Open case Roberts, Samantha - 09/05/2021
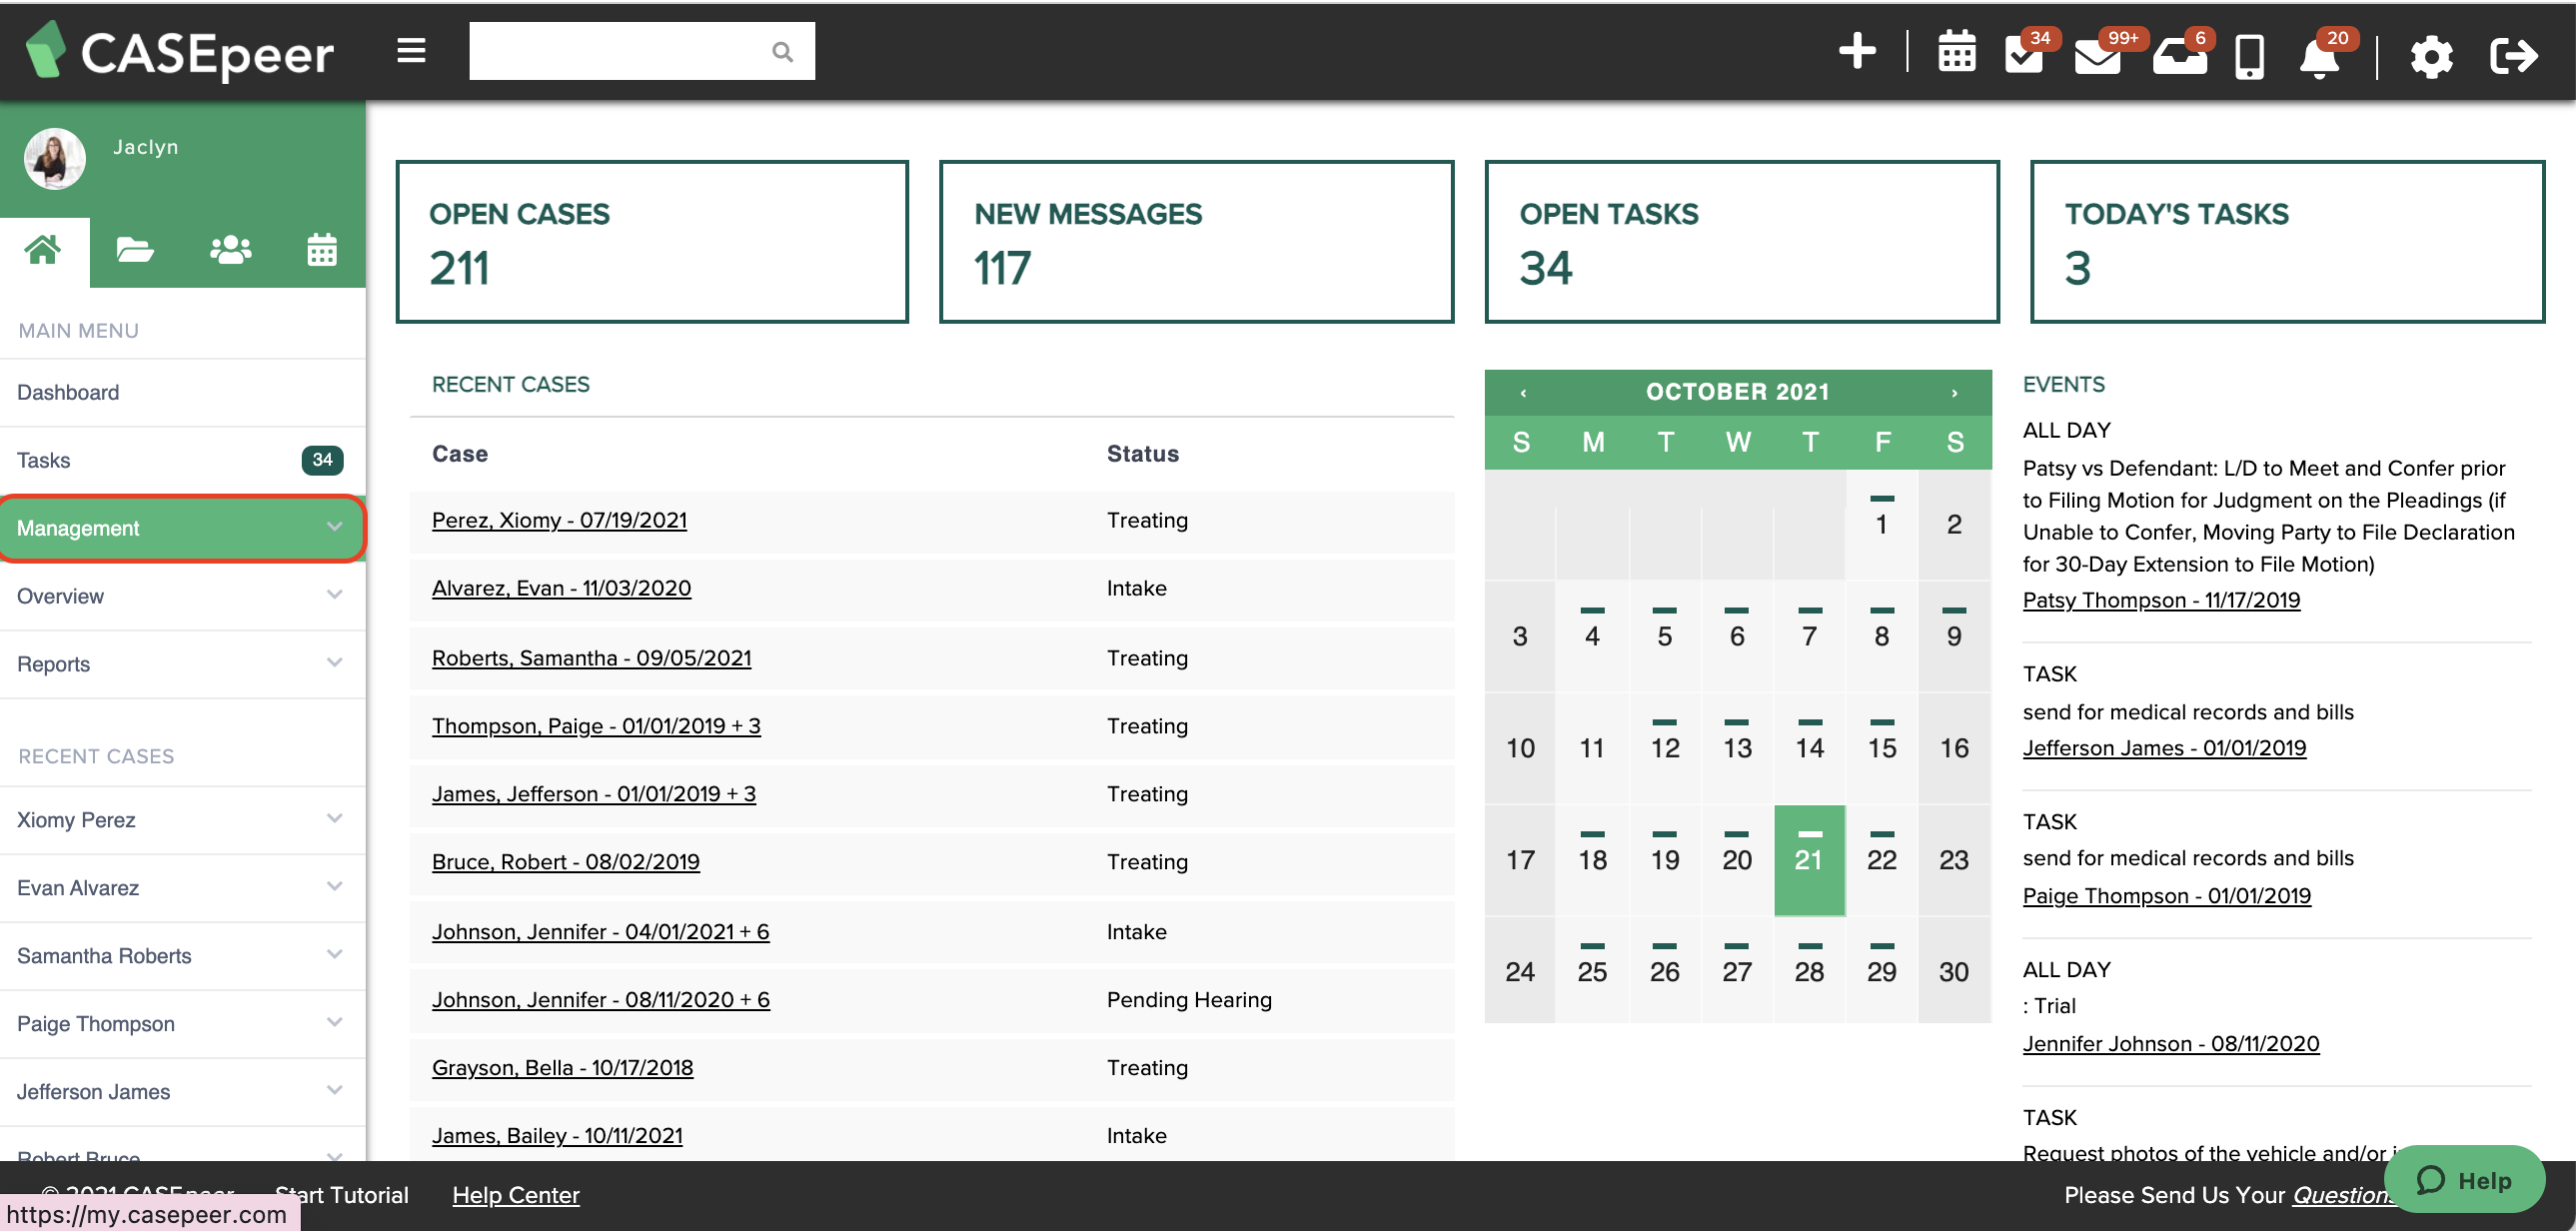The image size is (2576, 1231). (591, 659)
